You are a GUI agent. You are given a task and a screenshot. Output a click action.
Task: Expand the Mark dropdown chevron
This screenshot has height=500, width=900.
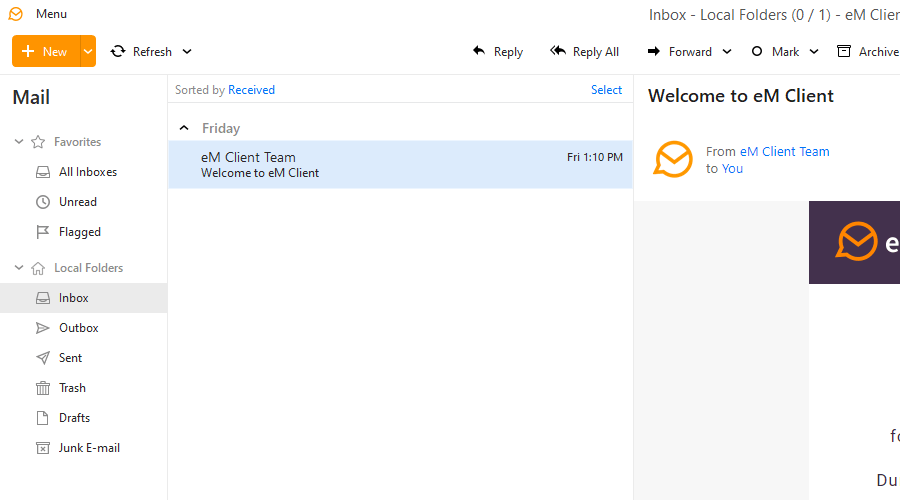(814, 52)
